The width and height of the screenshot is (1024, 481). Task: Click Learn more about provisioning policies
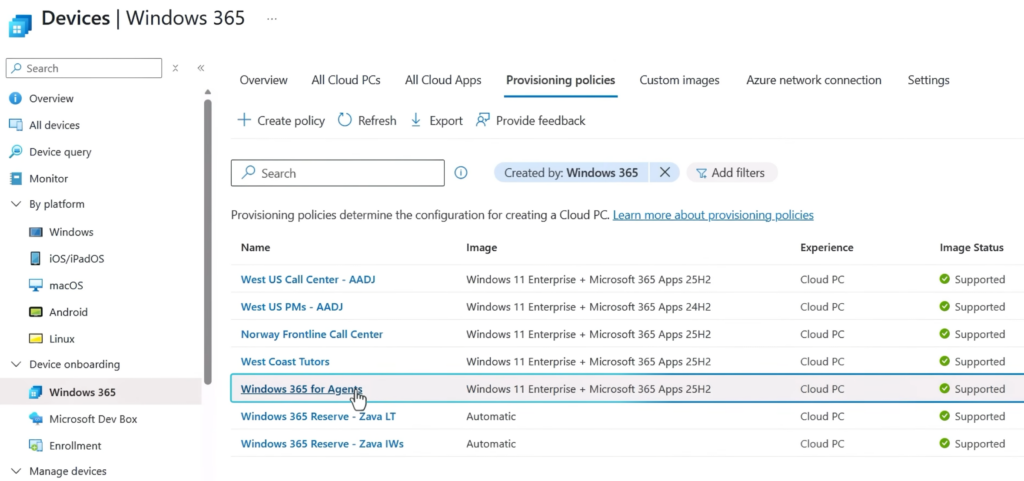tap(712, 215)
